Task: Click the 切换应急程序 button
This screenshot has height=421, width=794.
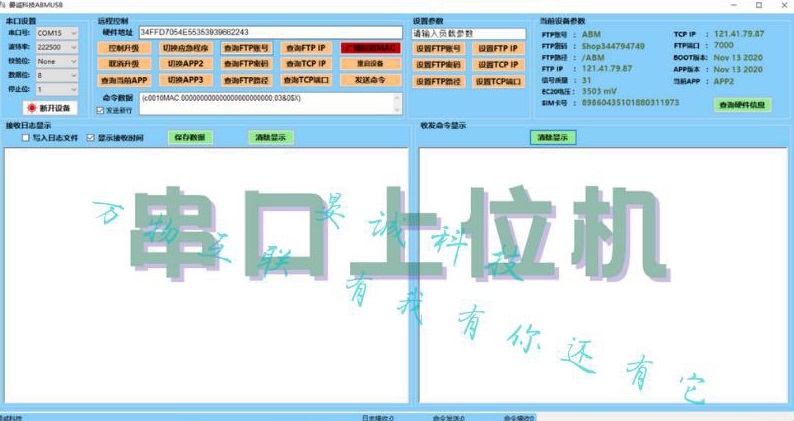Action: (x=185, y=48)
